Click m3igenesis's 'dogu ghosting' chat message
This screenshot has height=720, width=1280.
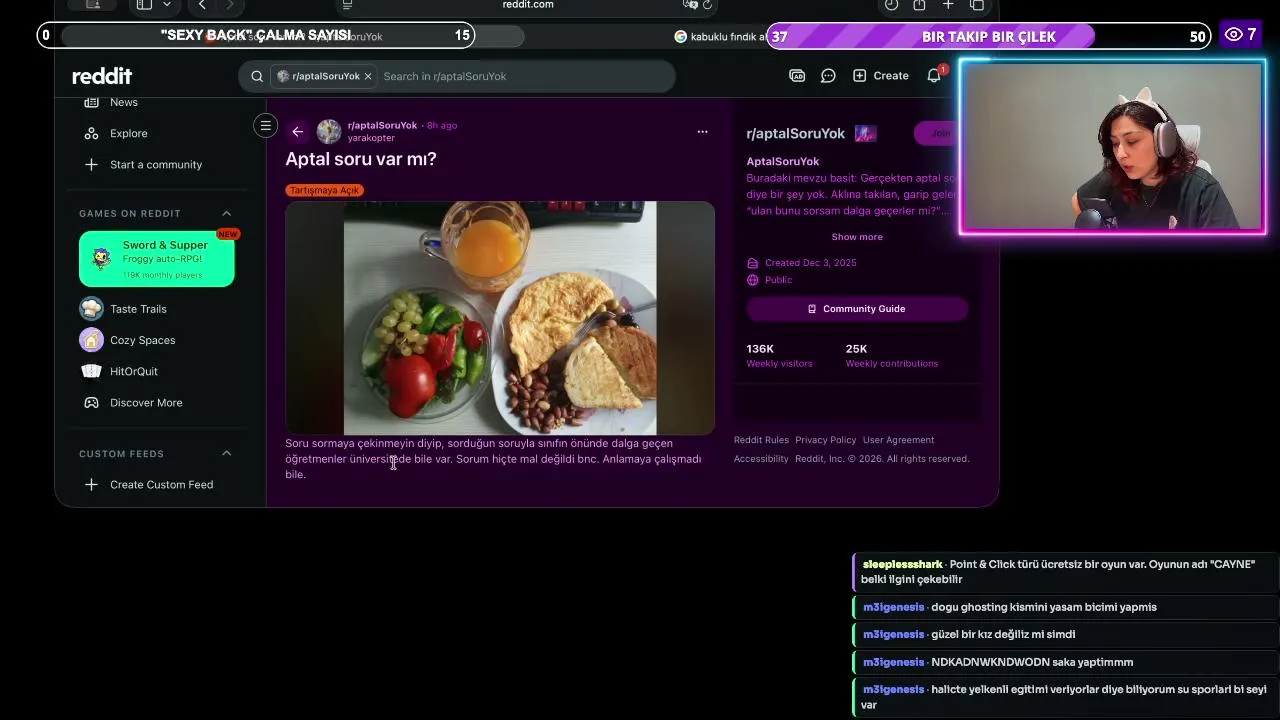tap(1066, 607)
